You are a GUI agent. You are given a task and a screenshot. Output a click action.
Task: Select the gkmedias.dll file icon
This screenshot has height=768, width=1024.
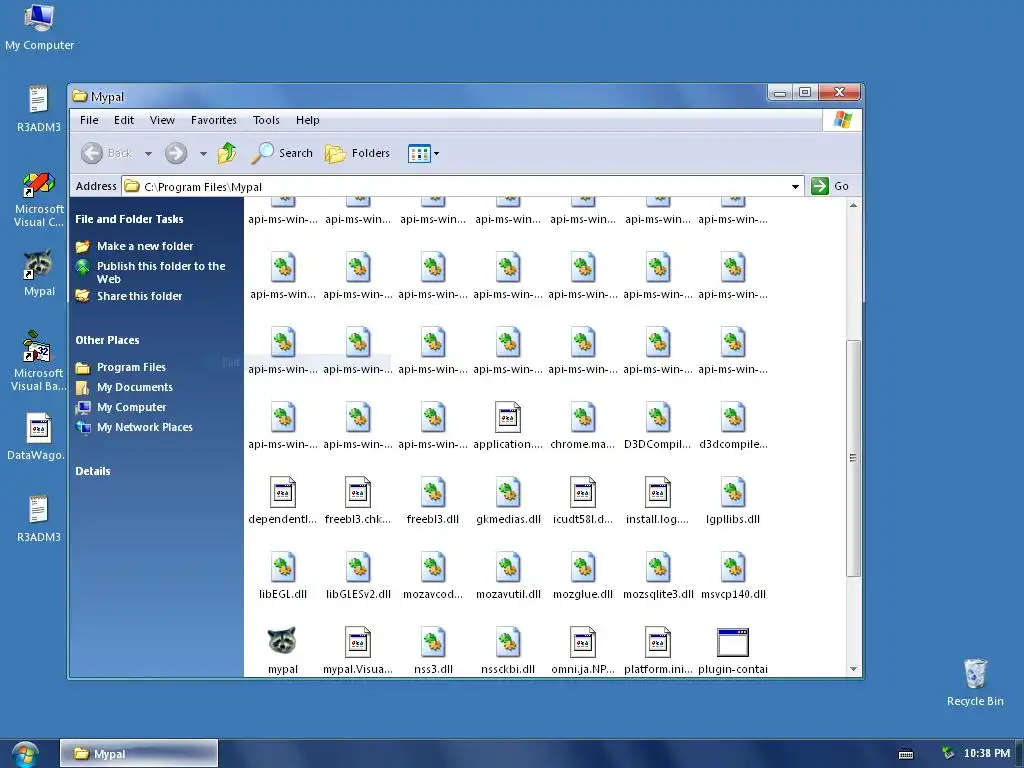click(x=507, y=492)
